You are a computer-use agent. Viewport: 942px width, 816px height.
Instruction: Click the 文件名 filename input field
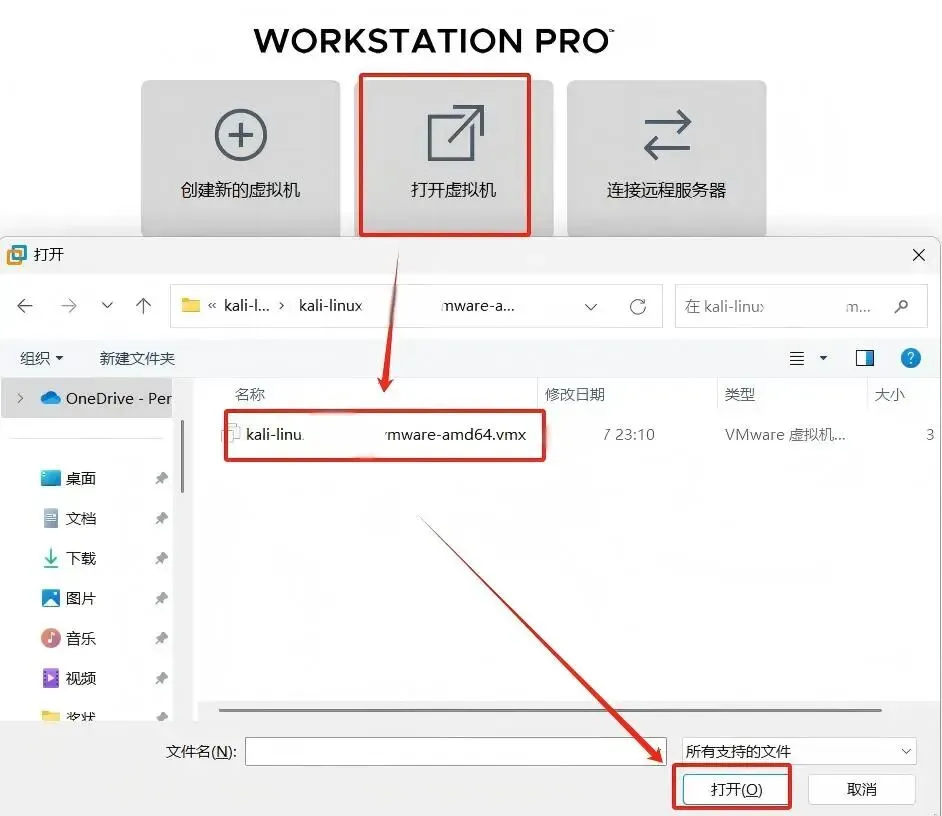point(455,751)
